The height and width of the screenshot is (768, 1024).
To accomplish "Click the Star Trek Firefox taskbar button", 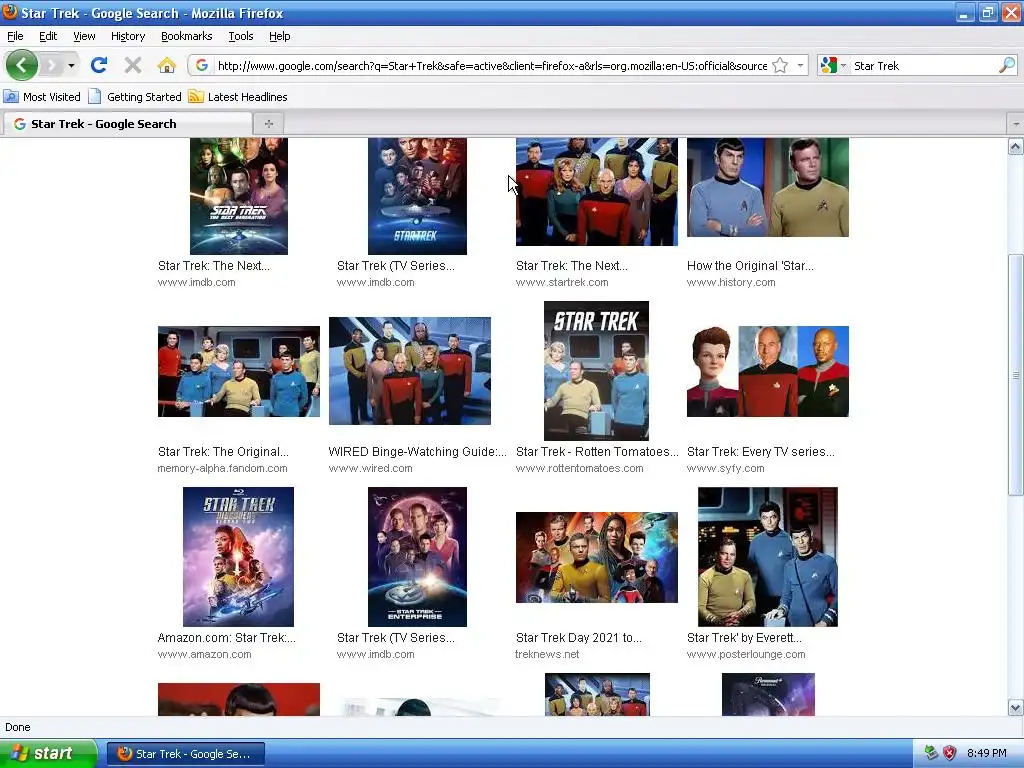I will click(x=186, y=754).
